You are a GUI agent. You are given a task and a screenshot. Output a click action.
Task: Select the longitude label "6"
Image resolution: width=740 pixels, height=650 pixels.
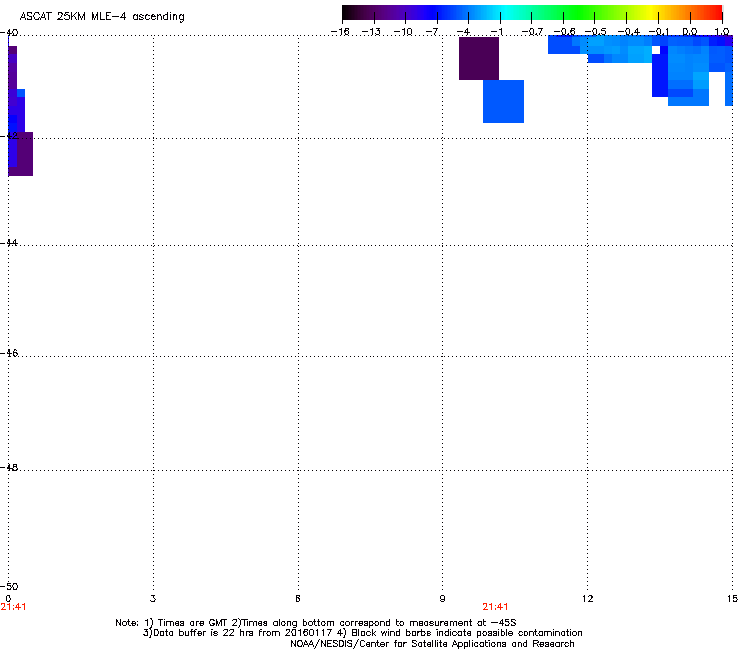click(298, 599)
